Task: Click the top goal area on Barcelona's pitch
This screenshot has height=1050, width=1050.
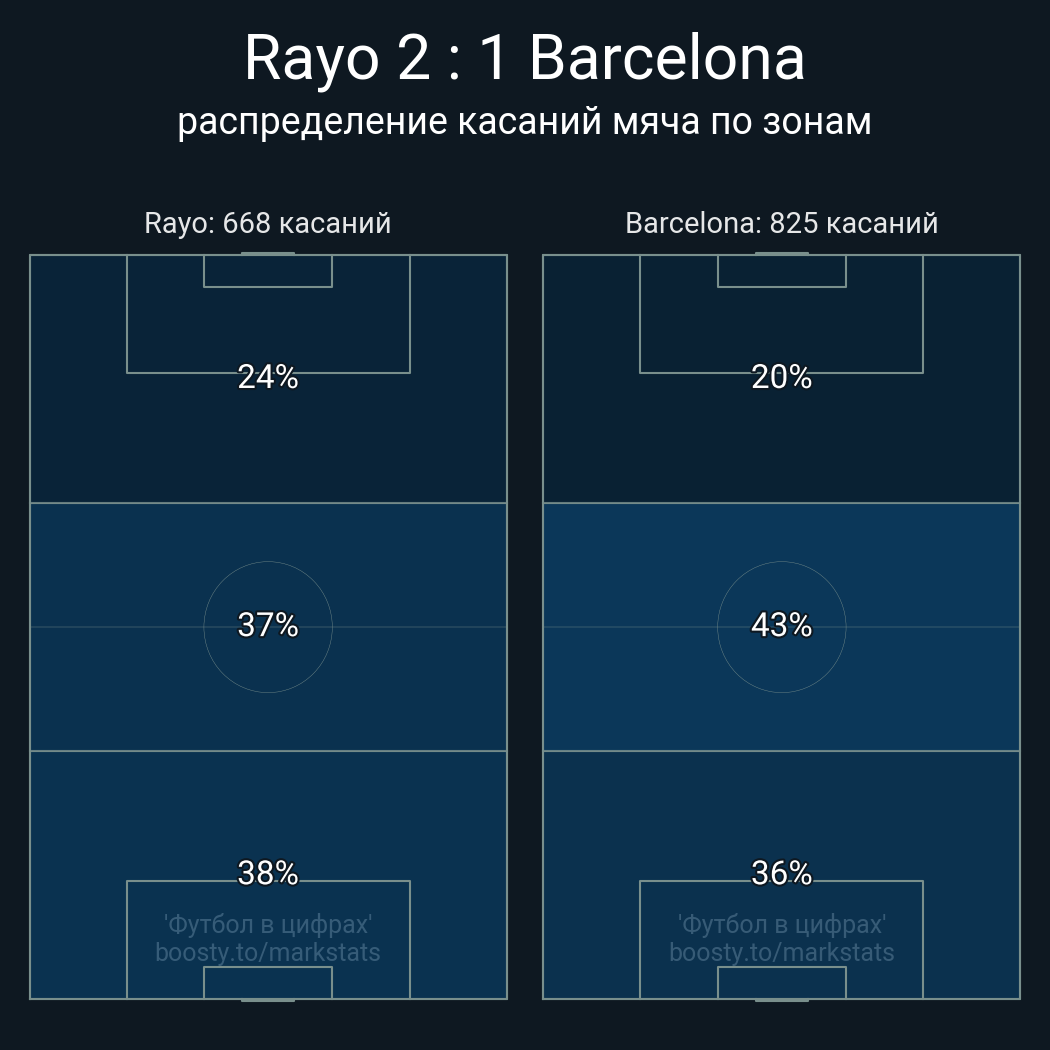Action: [x=781, y=271]
